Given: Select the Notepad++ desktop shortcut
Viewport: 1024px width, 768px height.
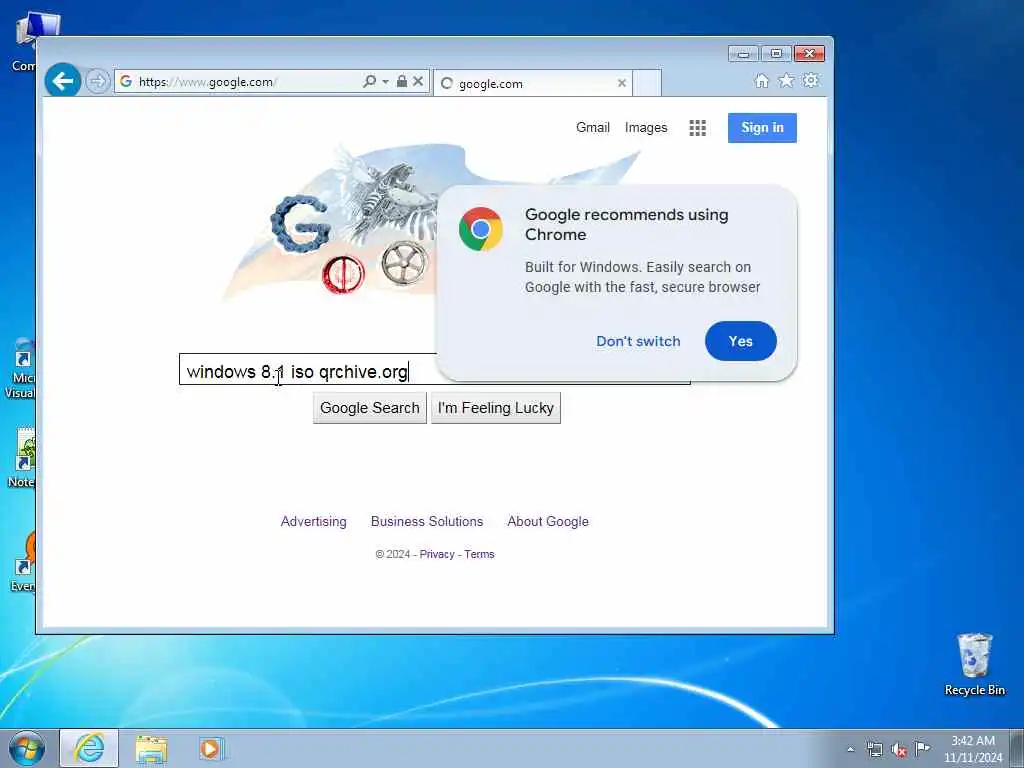Looking at the screenshot, I should point(21,458).
